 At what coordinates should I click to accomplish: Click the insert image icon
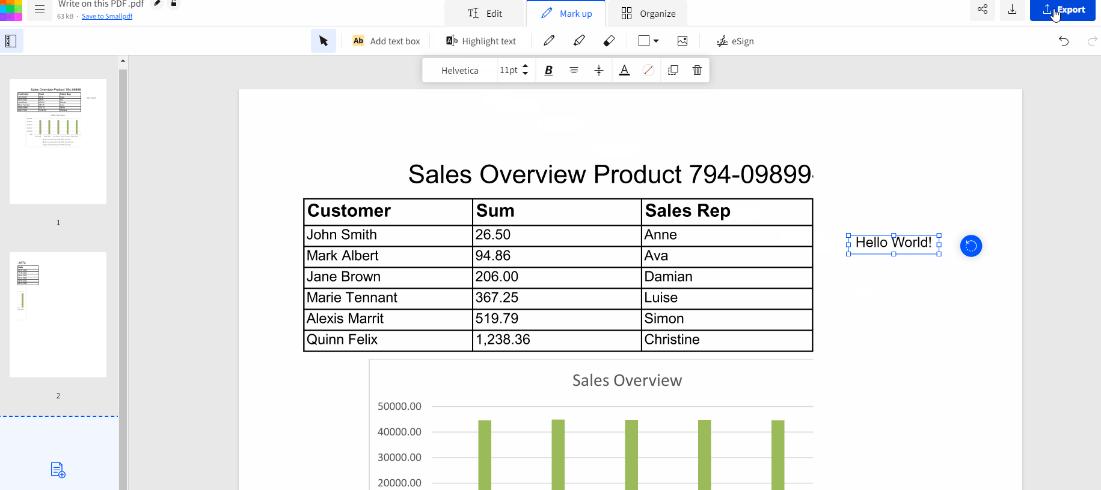point(682,41)
